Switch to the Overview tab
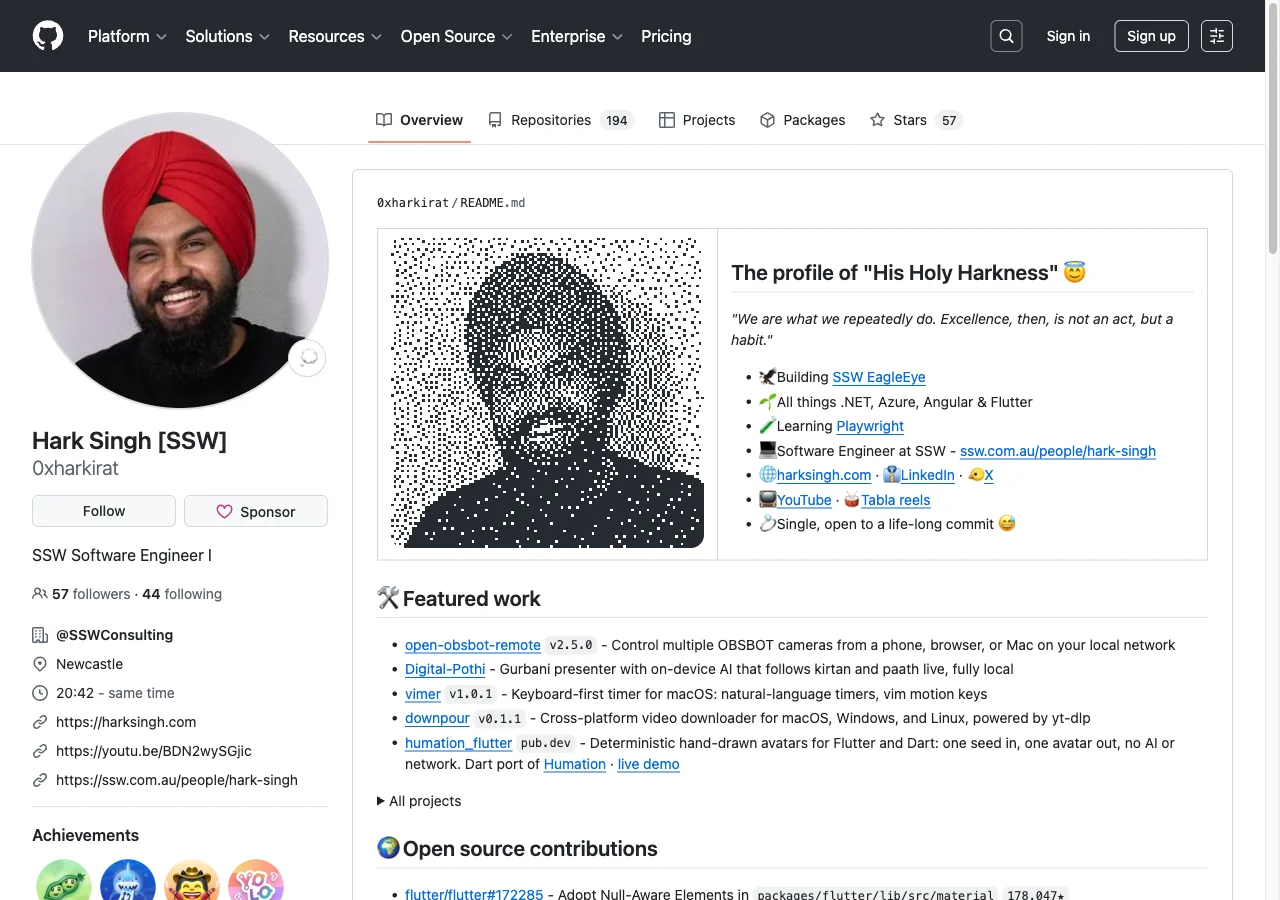The width and height of the screenshot is (1280, 900). (420, 120)
